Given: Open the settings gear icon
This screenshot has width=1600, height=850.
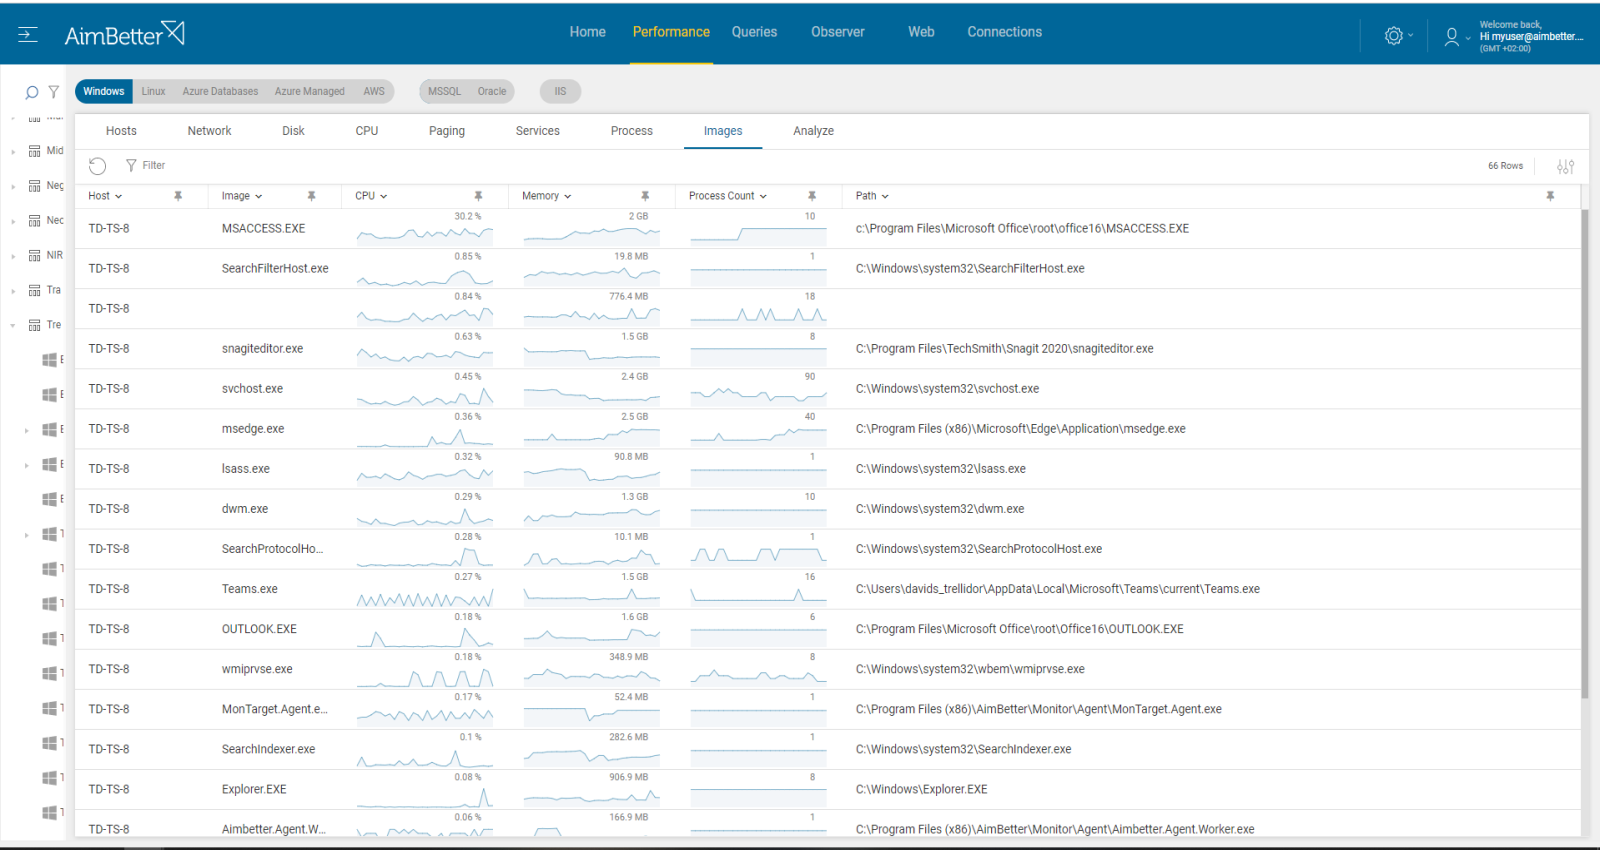Looking at the screenshot, I should (1393, 36).
